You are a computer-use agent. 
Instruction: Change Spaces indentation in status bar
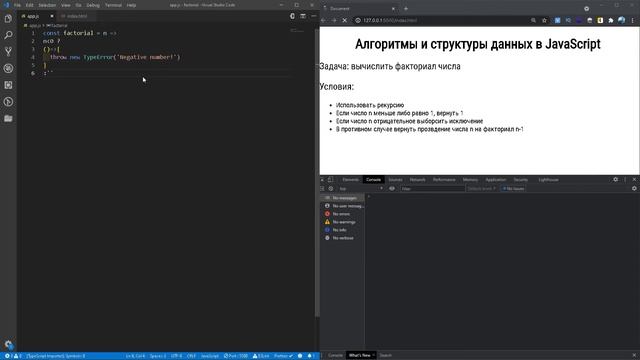158,356
